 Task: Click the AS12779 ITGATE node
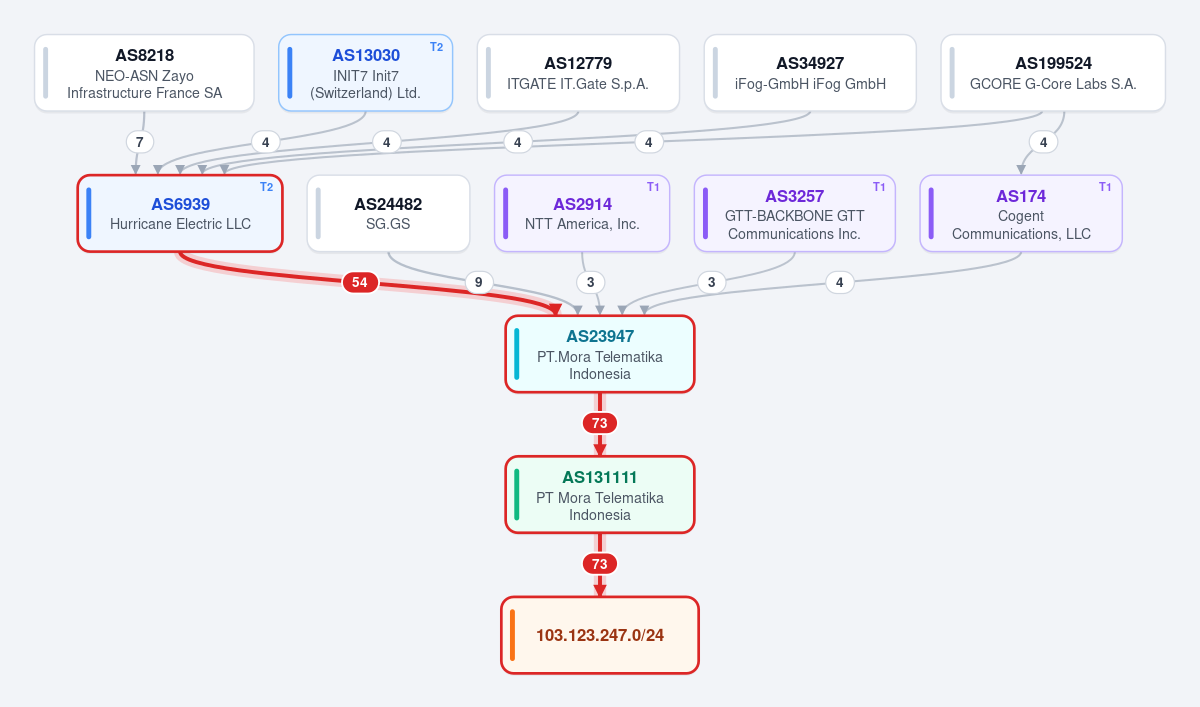click(578, 73)
